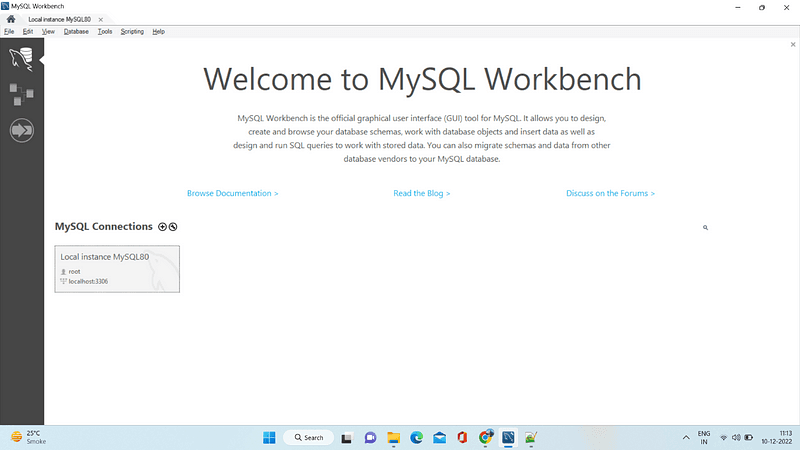Viewport: 800px width, 450px height.
Task: Click the localhost:3306 text on connection tile
Action: [88, 281]
